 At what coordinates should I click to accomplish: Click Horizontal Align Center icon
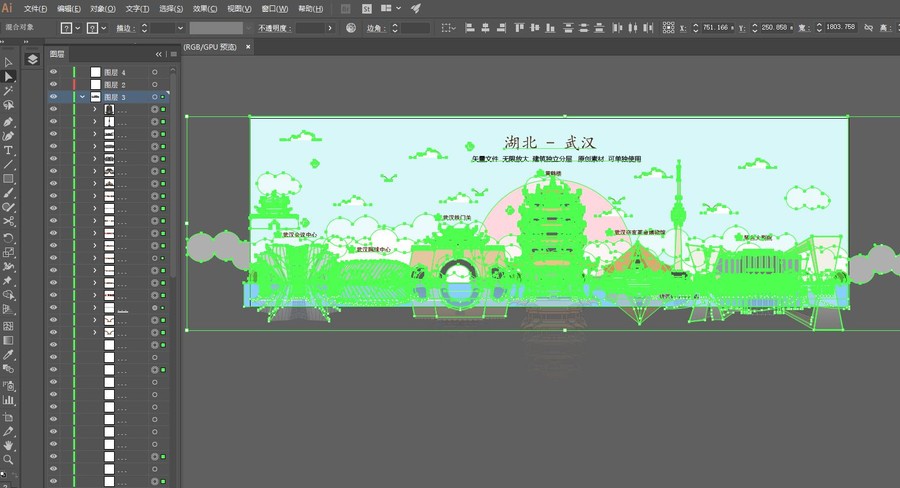tap(486, 28)
